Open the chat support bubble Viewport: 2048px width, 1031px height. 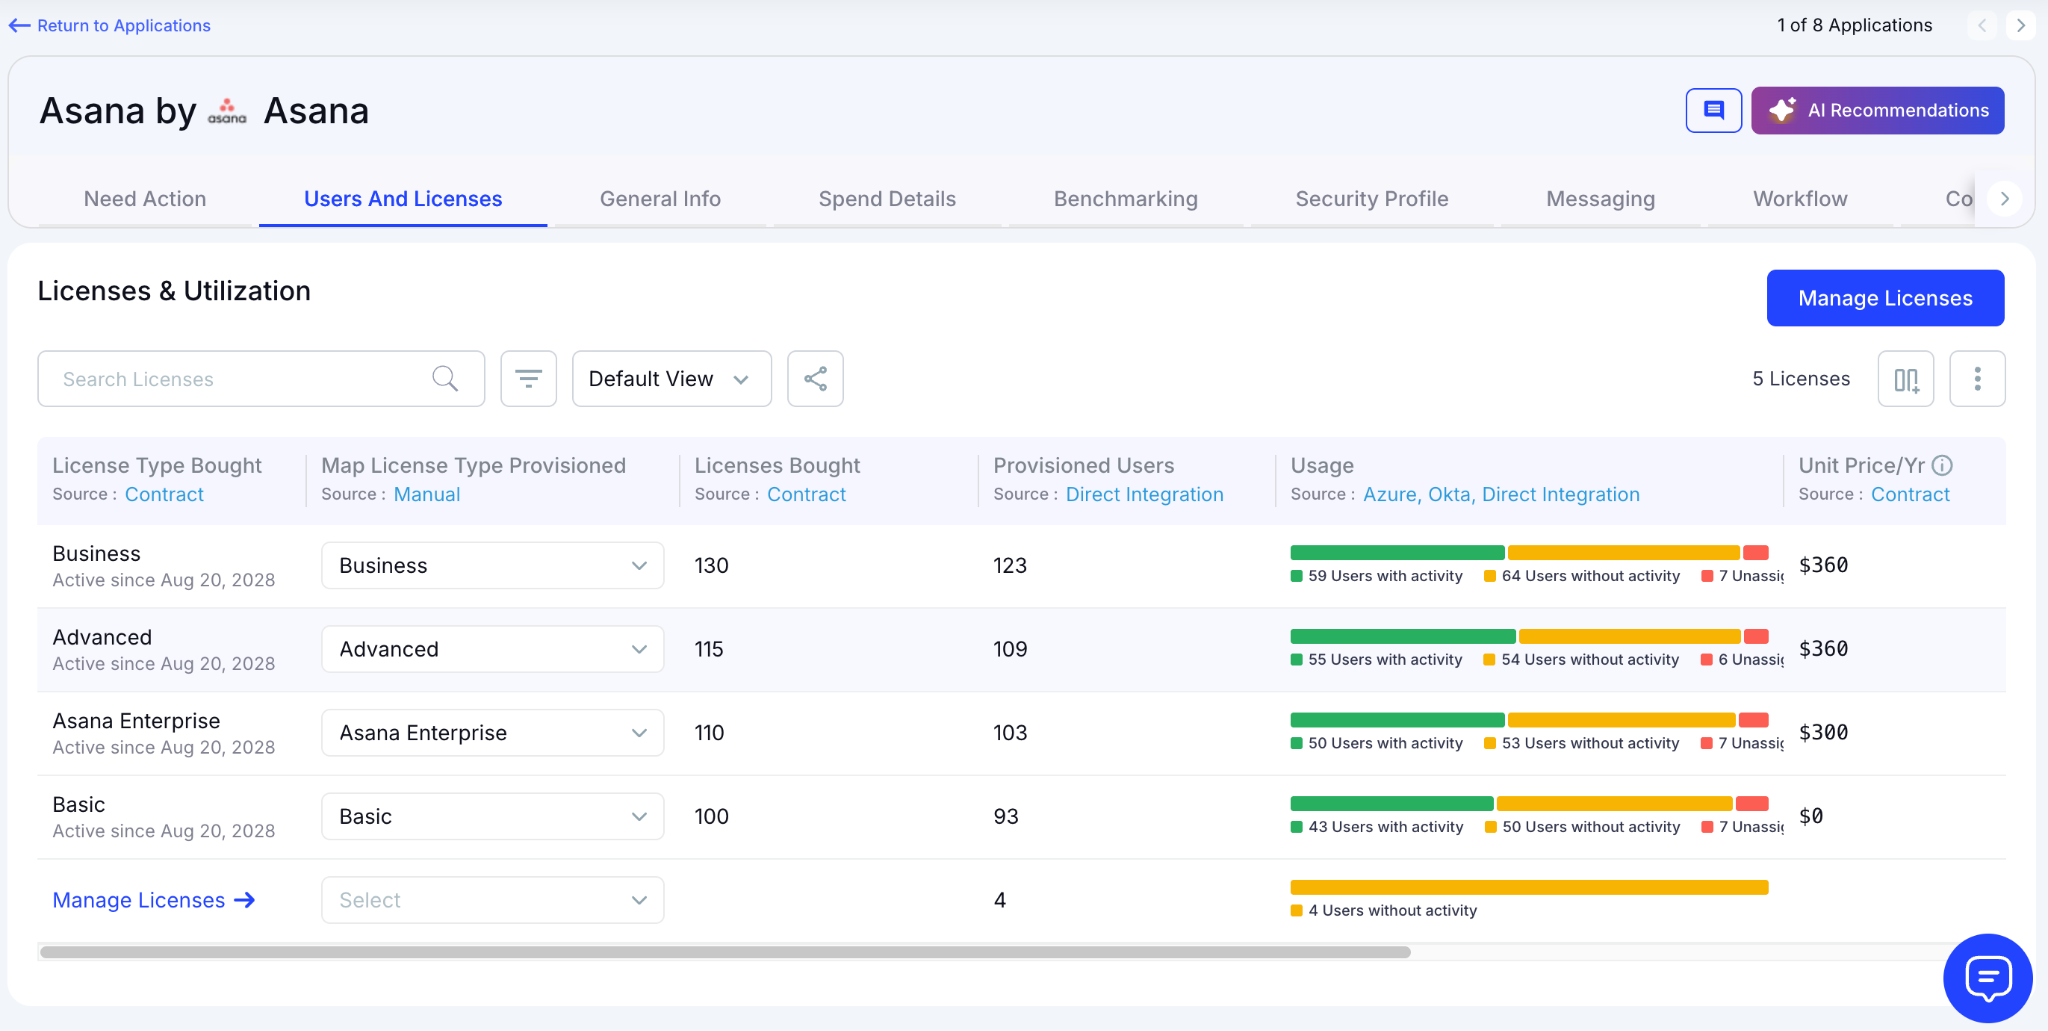(1988, 978)
